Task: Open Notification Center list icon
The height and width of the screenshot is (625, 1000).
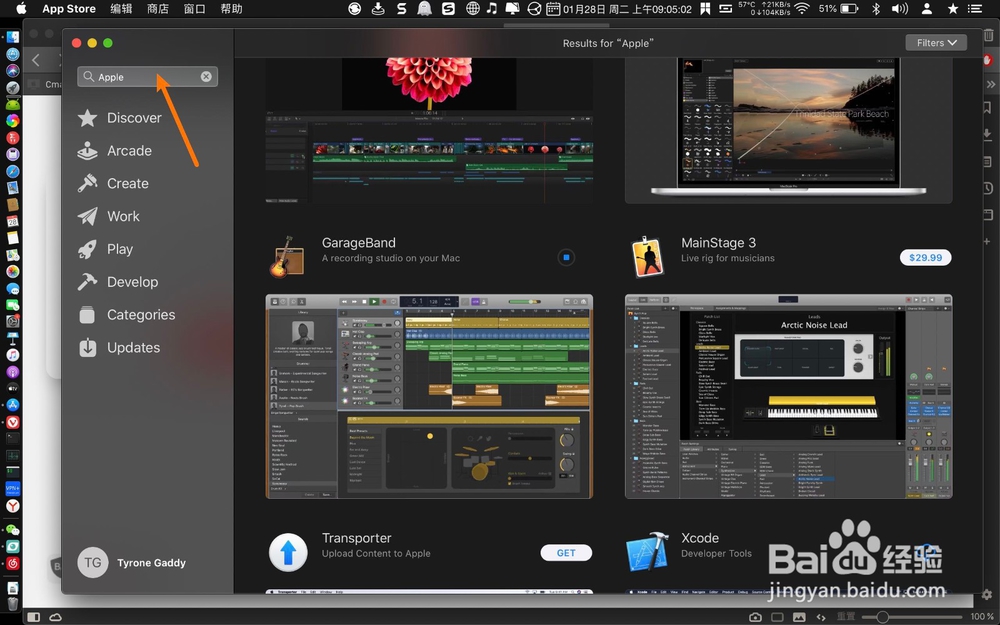Action: (x=974, y=8)
